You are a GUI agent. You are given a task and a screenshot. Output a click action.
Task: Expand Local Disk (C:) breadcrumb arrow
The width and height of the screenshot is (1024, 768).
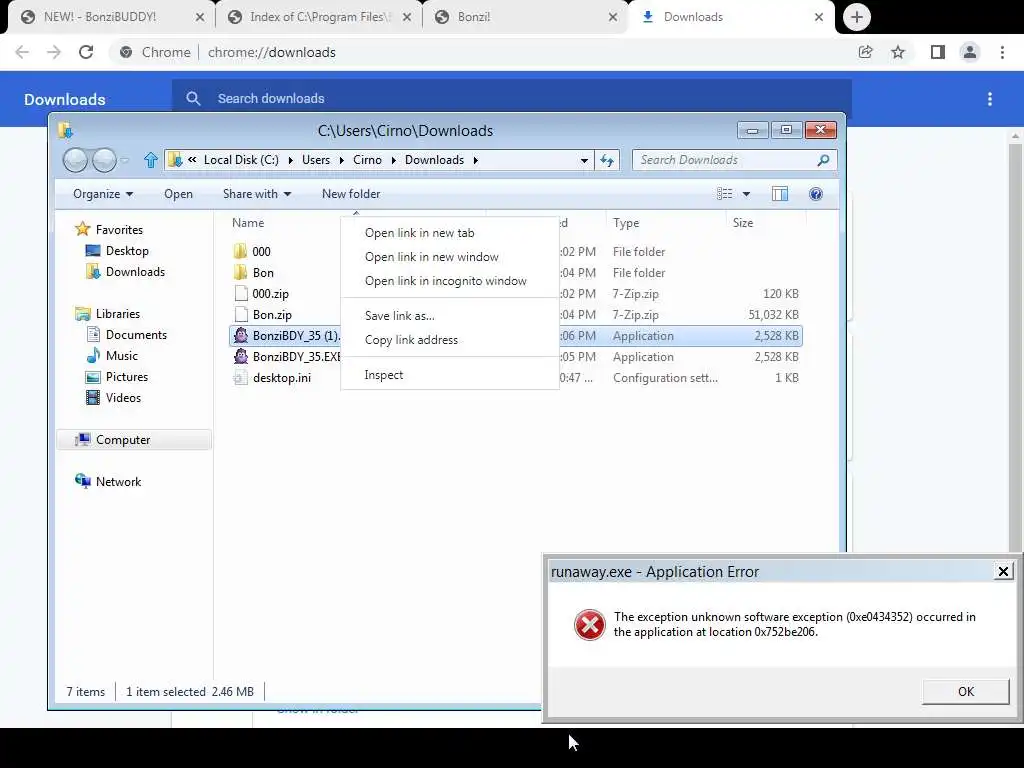pos(291,160)
